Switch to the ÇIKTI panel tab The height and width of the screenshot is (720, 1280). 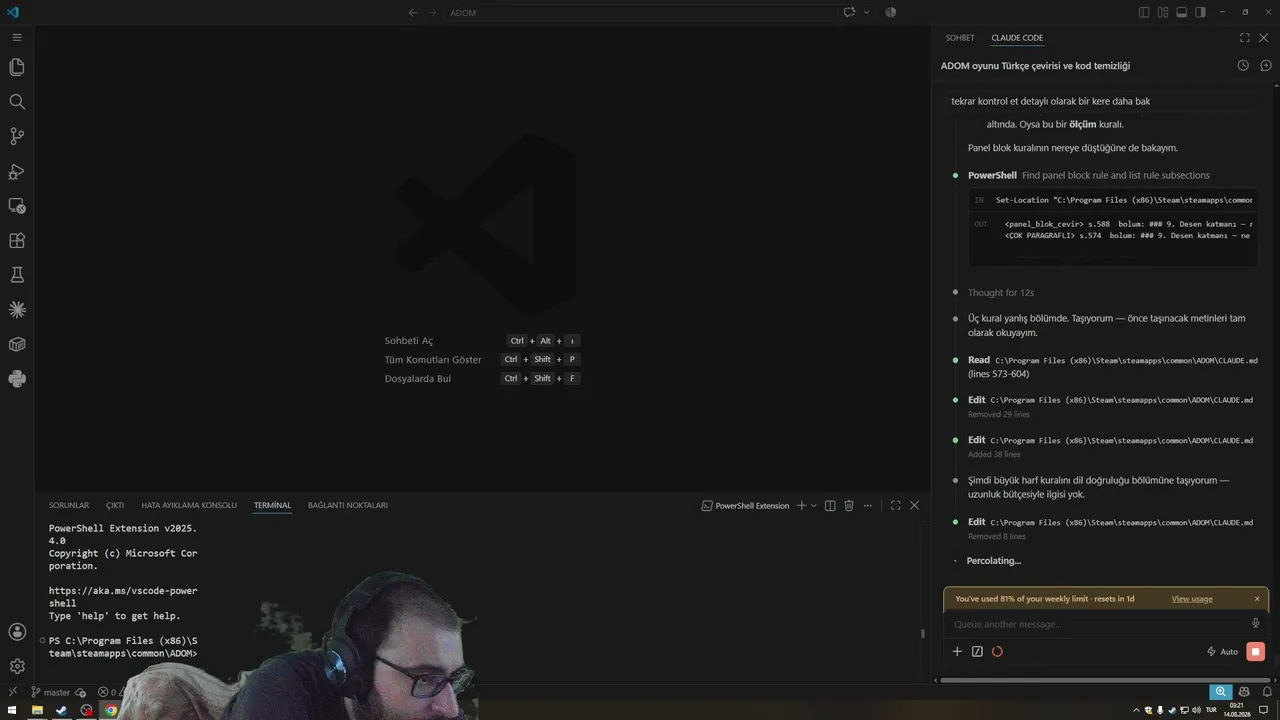(115, 506)
